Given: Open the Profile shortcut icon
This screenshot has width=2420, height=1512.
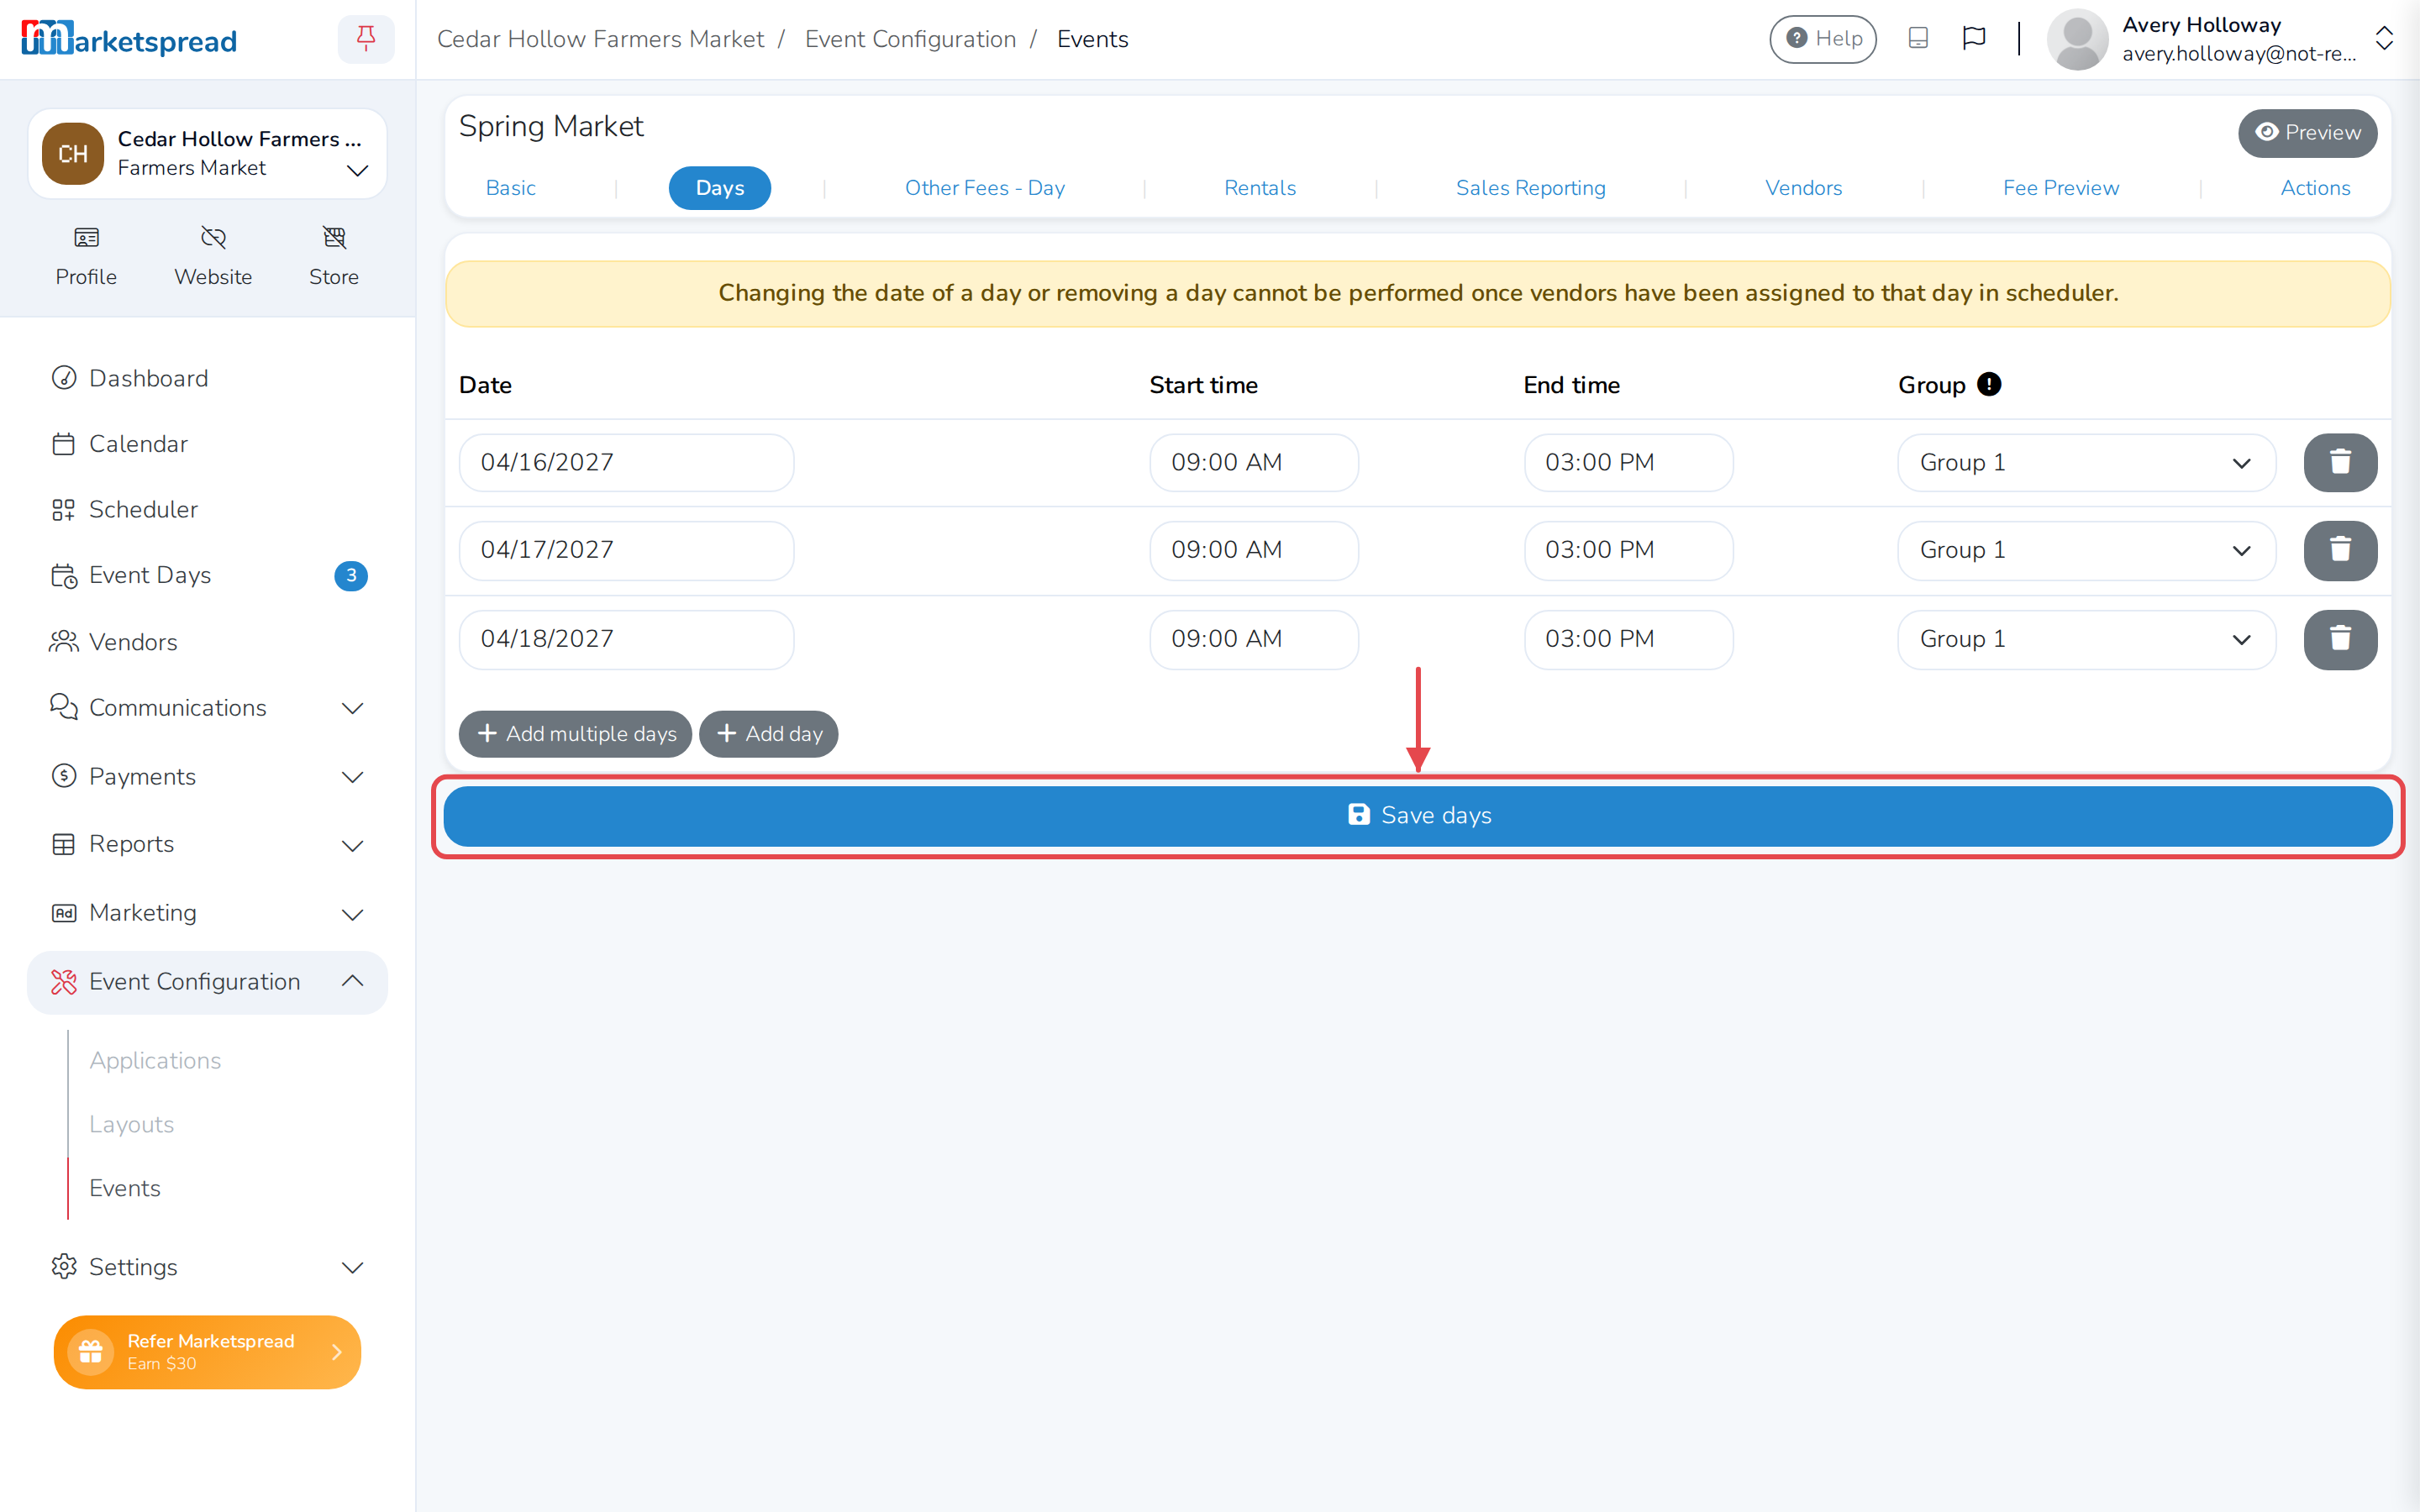Looking at the screenshot, I should [x=86, y=237].
